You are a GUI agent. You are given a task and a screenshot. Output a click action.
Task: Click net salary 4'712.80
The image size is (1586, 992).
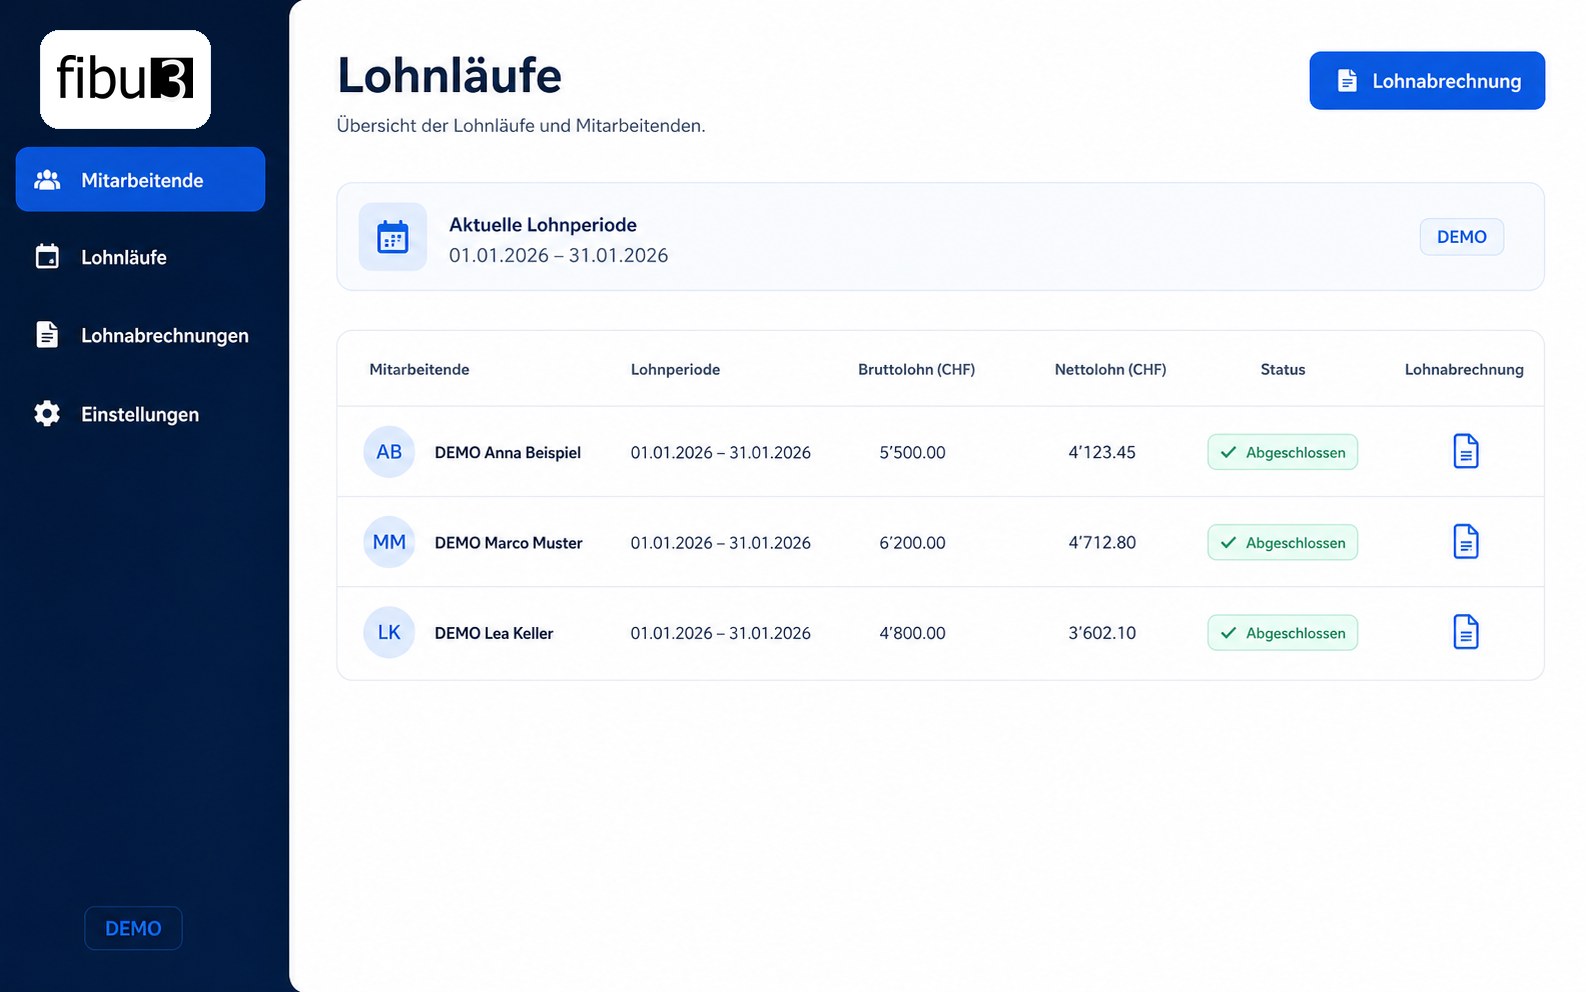(1102, 542)
